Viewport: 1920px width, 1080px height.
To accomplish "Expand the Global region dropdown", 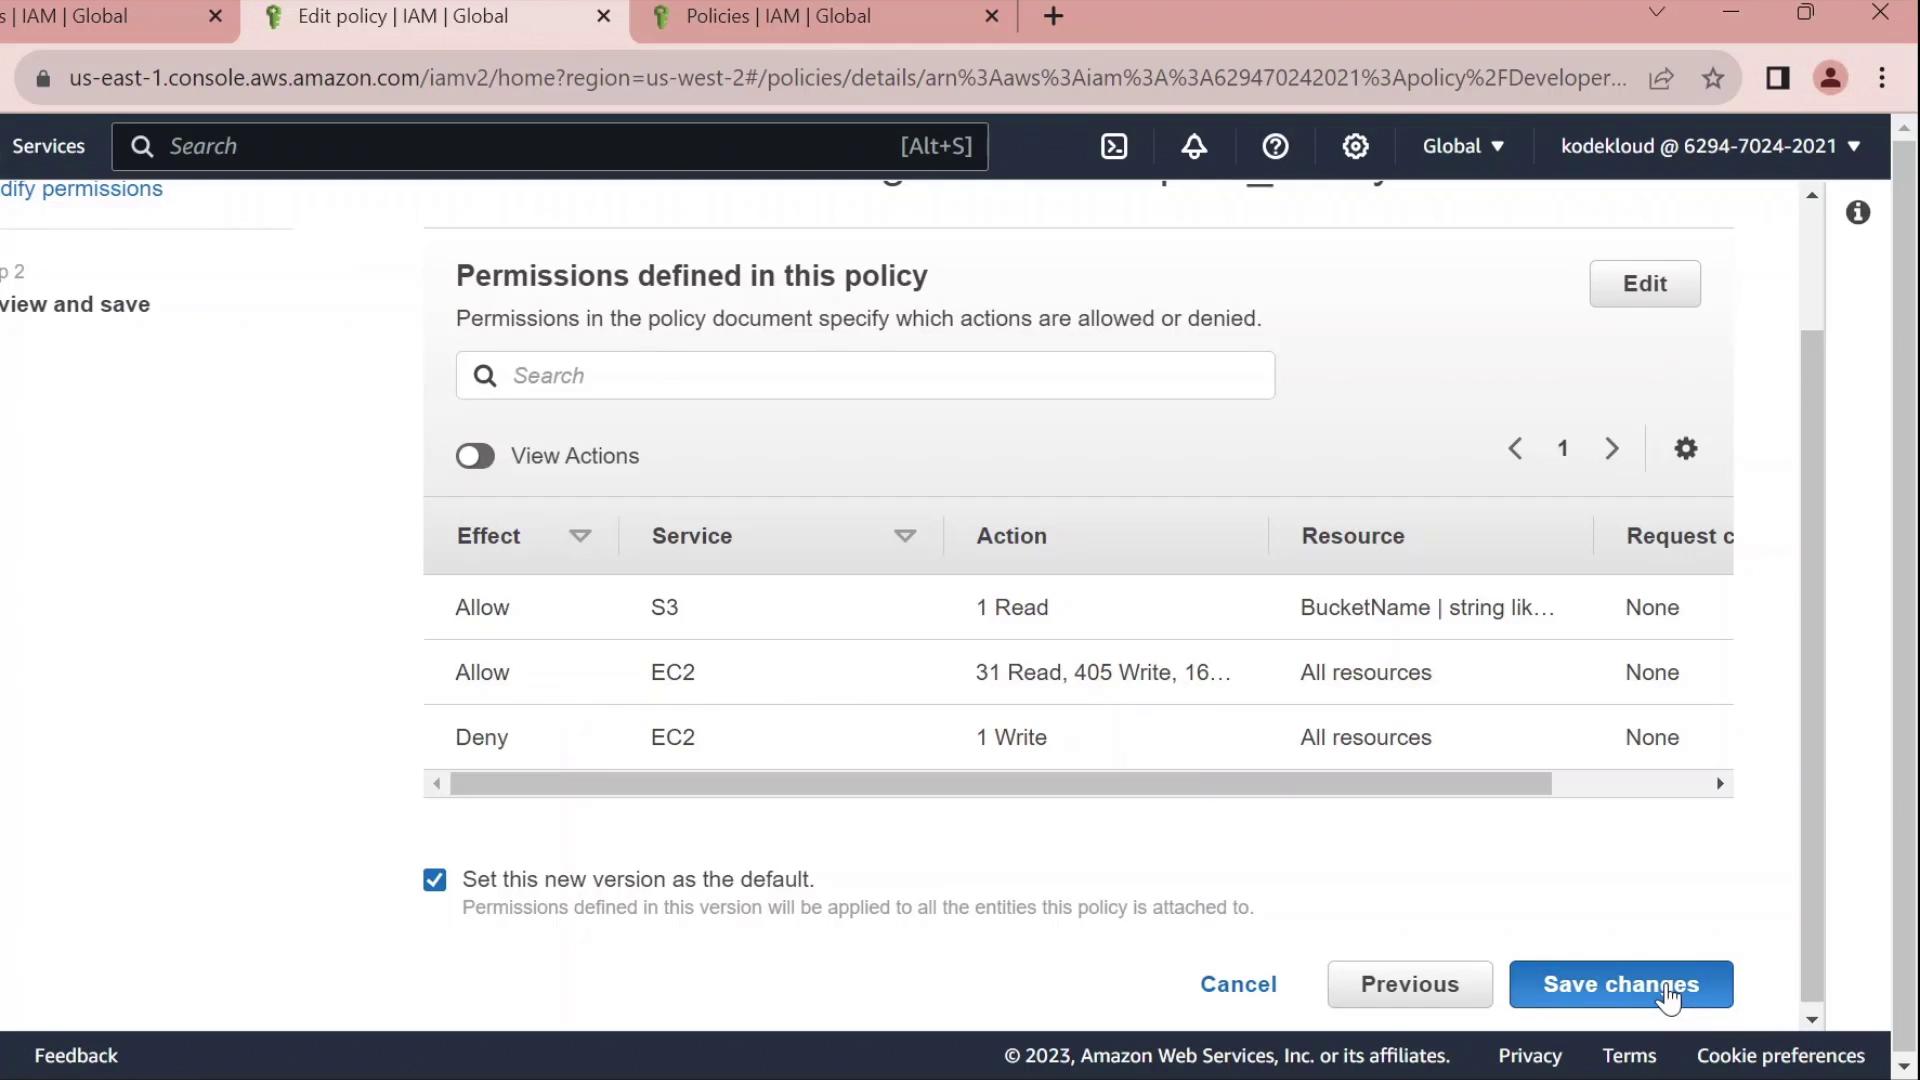I will point(1463,146).
